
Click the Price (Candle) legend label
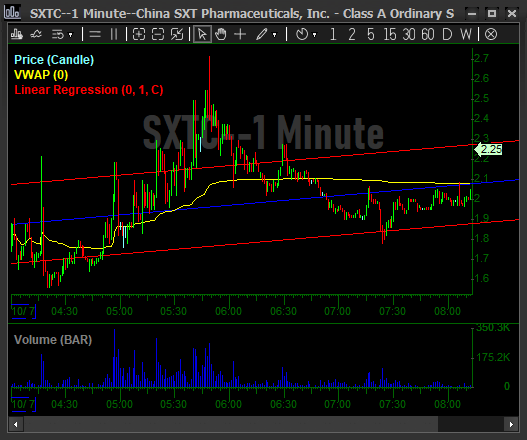(x=54, y=60)
